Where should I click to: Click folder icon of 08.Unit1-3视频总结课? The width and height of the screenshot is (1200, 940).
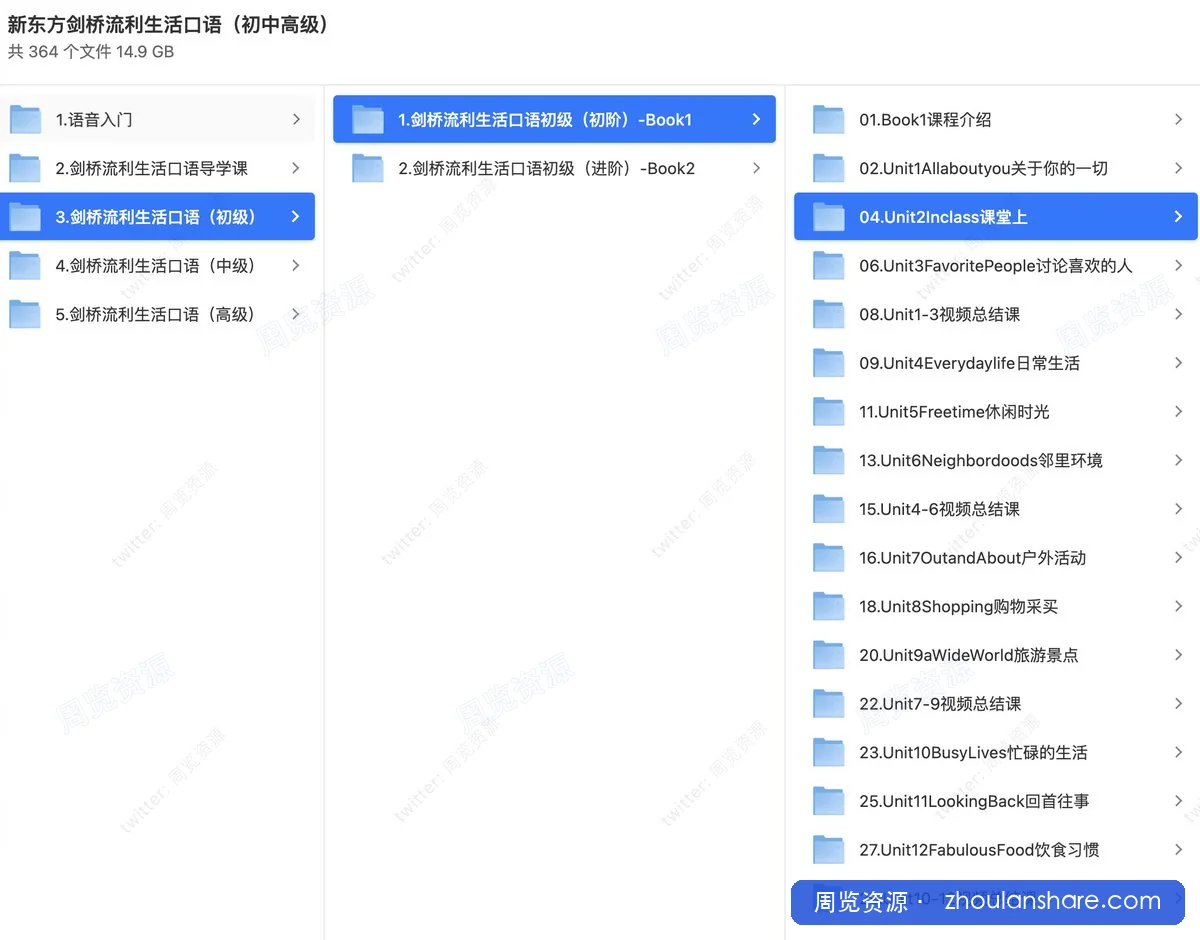tap(829, 314)
